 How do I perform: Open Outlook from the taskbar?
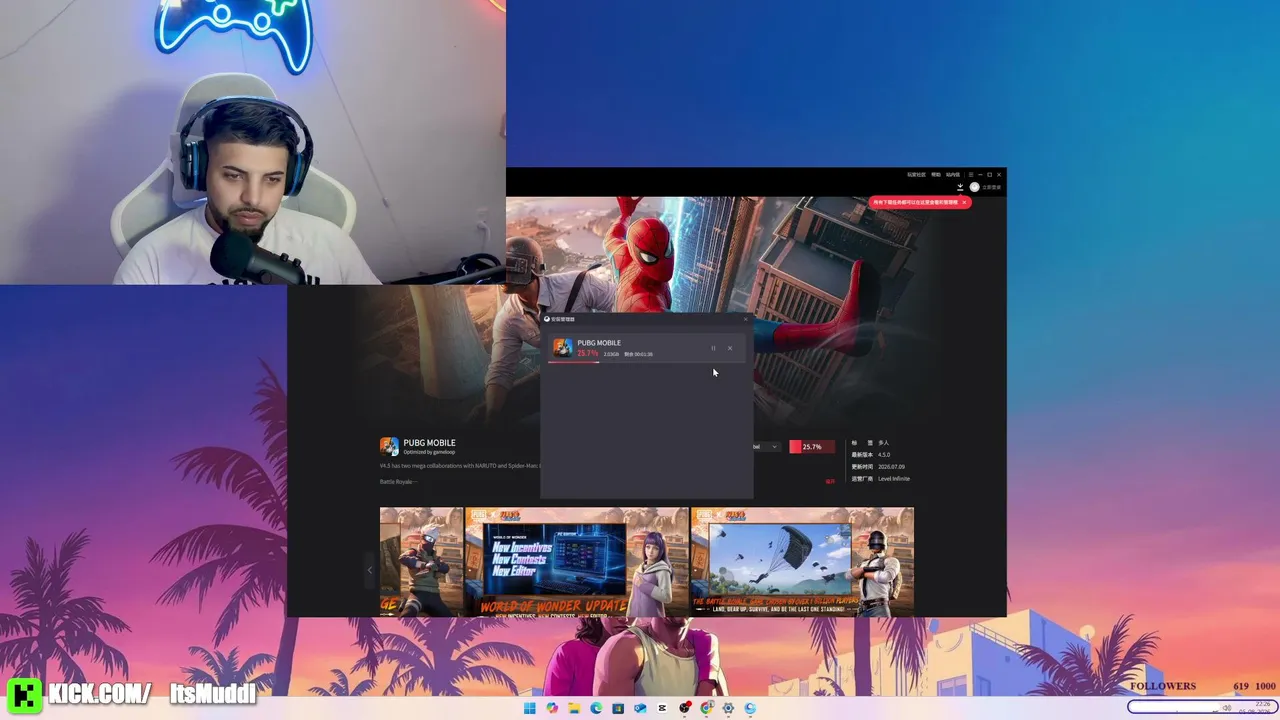pyautogui.click(x=640, y=708)
